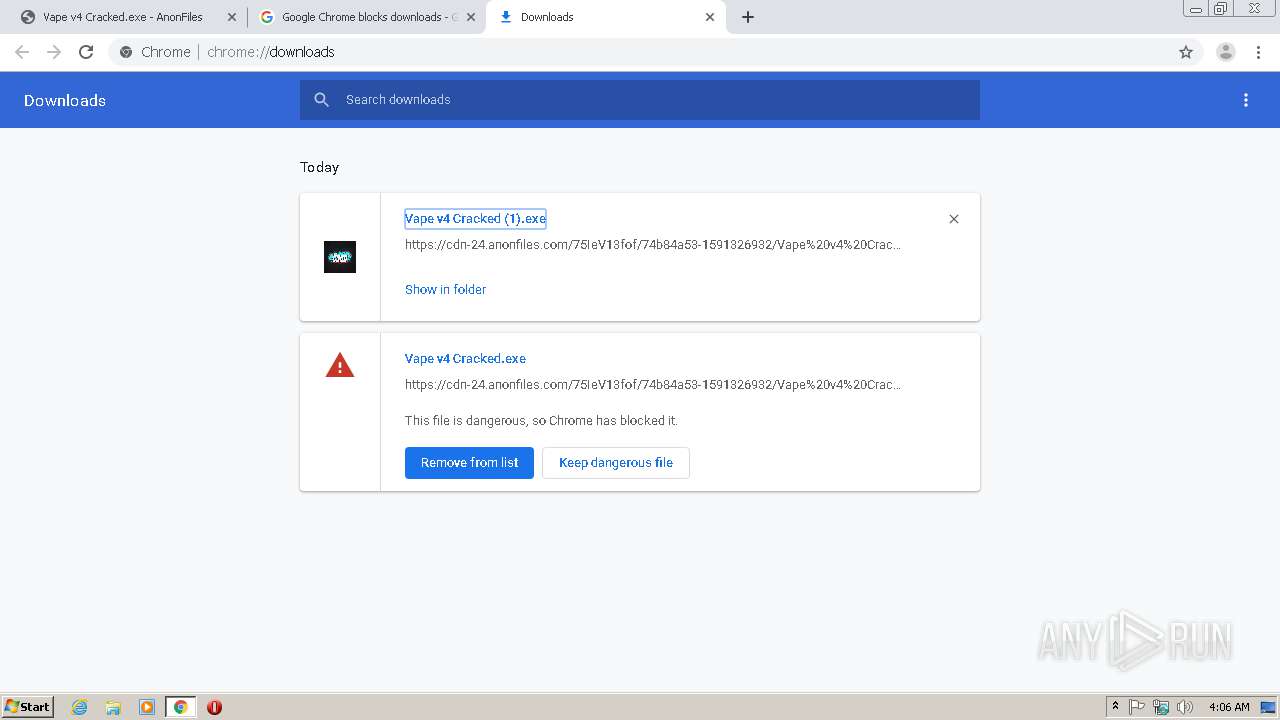Click the red Opera taskbar icon

(x=214, y=707)
